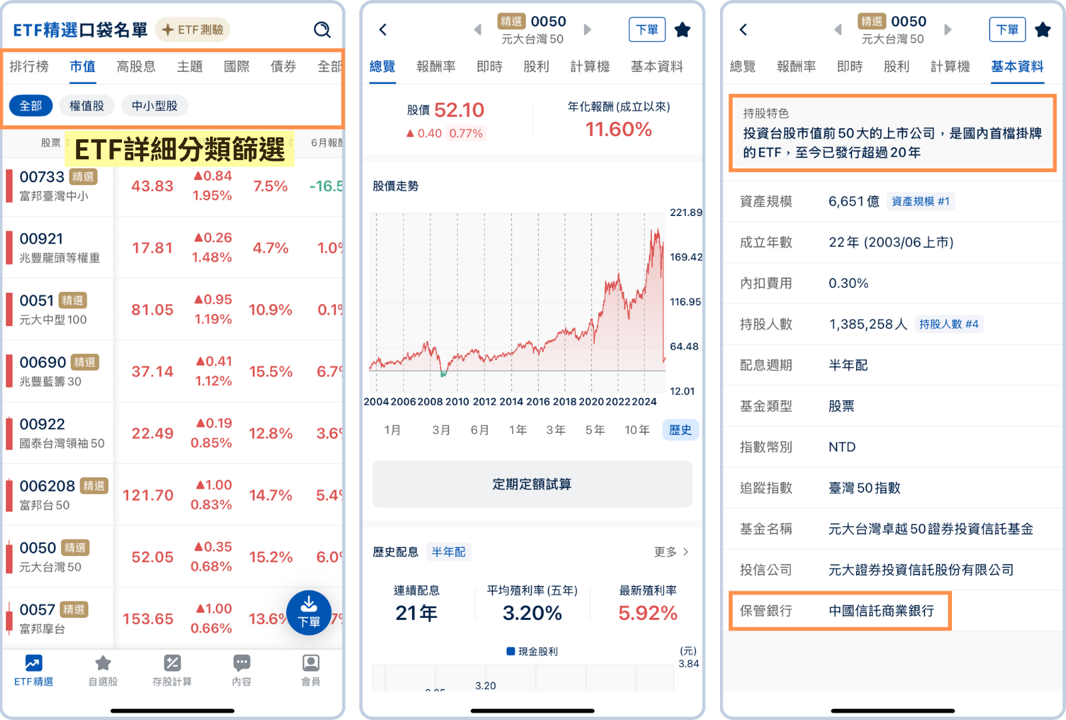The image size is (1066, 720).
Task: Select the 債券 tab
Action: pos(283,66)
